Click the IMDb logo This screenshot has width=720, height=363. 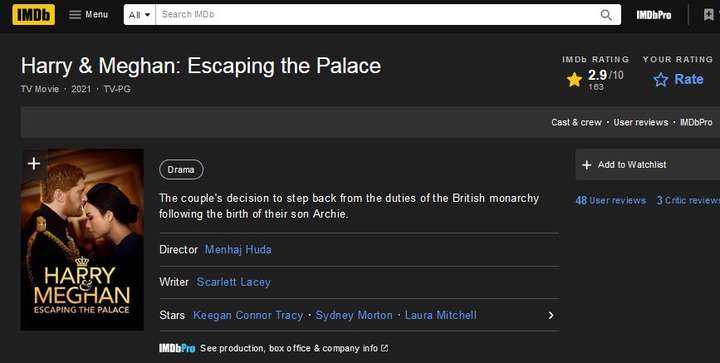tap(34, 15)
